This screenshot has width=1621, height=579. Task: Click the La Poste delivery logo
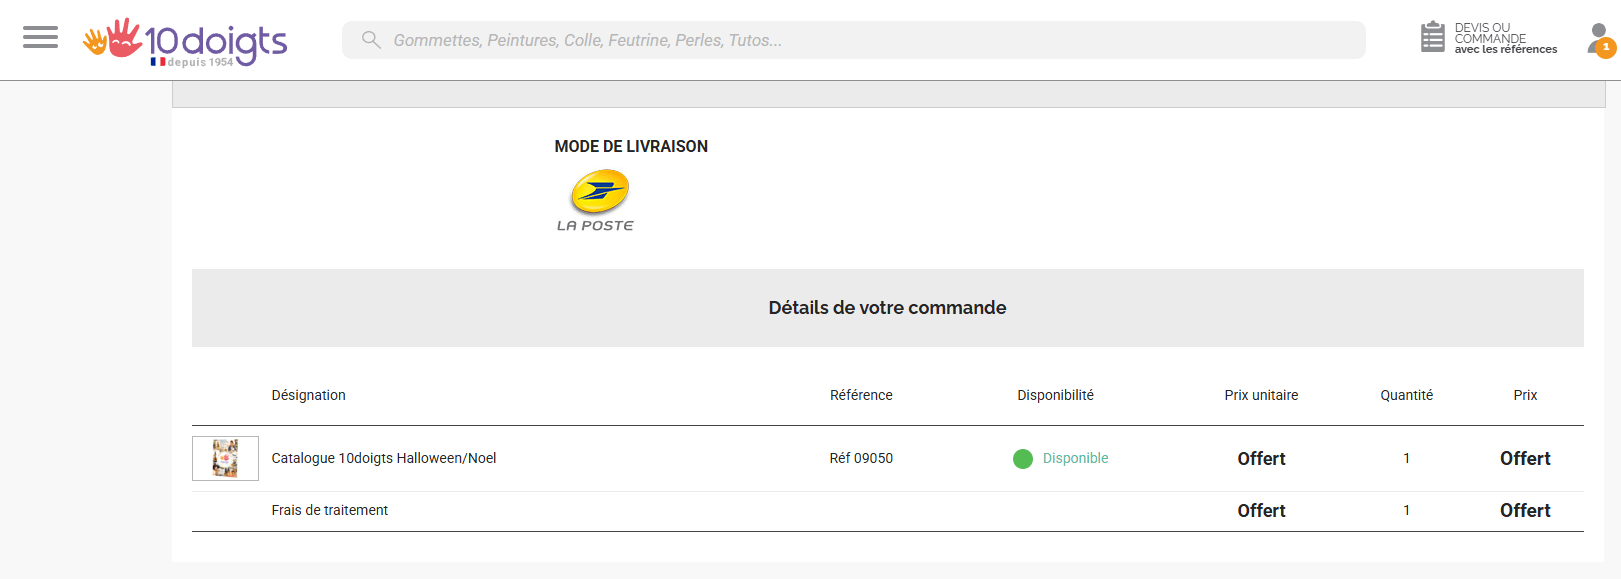[x=597, y=200]
